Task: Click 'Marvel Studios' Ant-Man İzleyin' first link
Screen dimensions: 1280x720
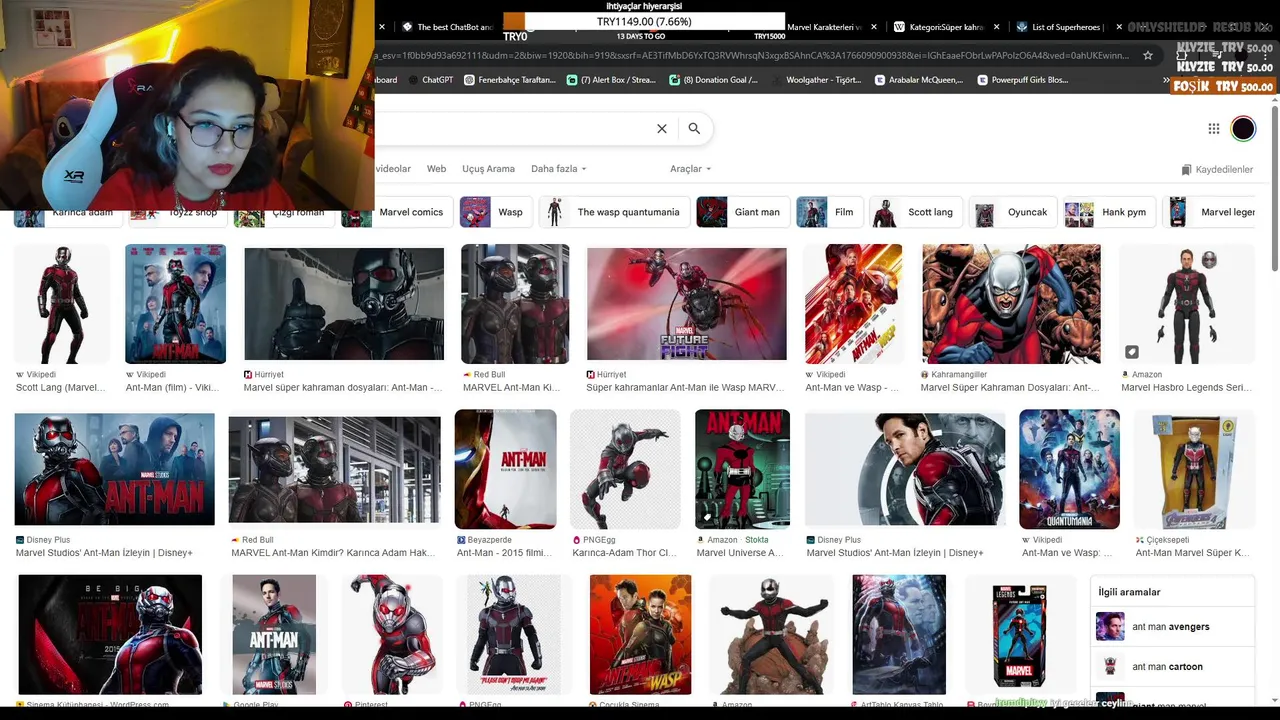Action: (x=104, y=553)
